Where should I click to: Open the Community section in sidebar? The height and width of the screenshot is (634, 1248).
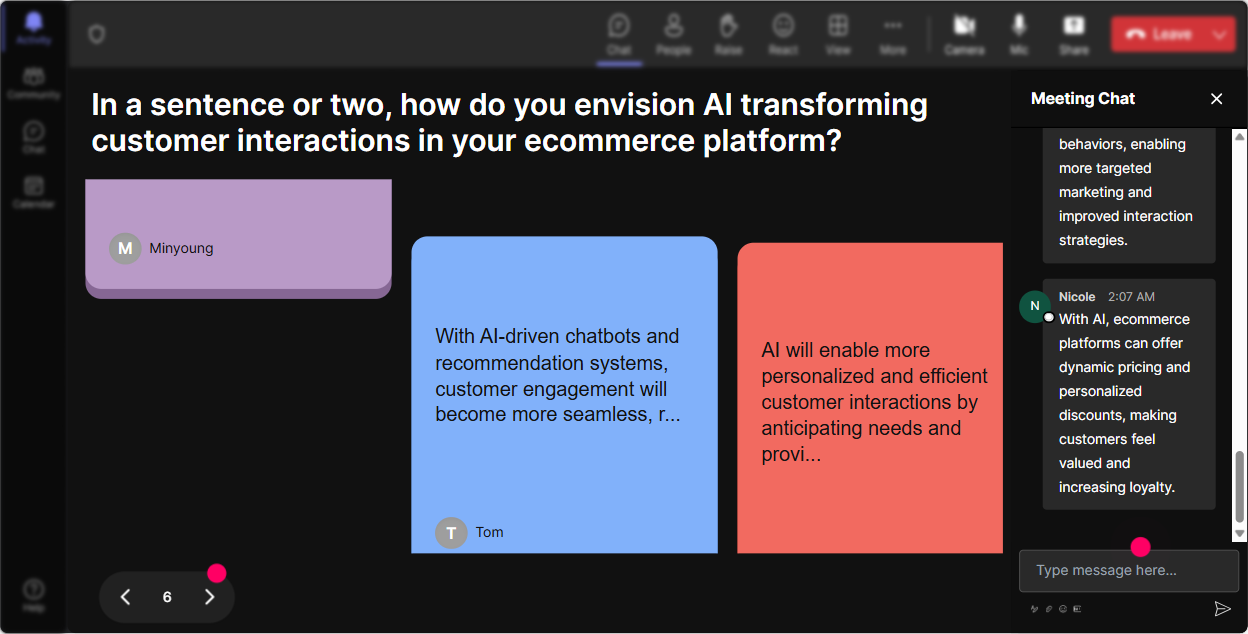tap(34, 83)
